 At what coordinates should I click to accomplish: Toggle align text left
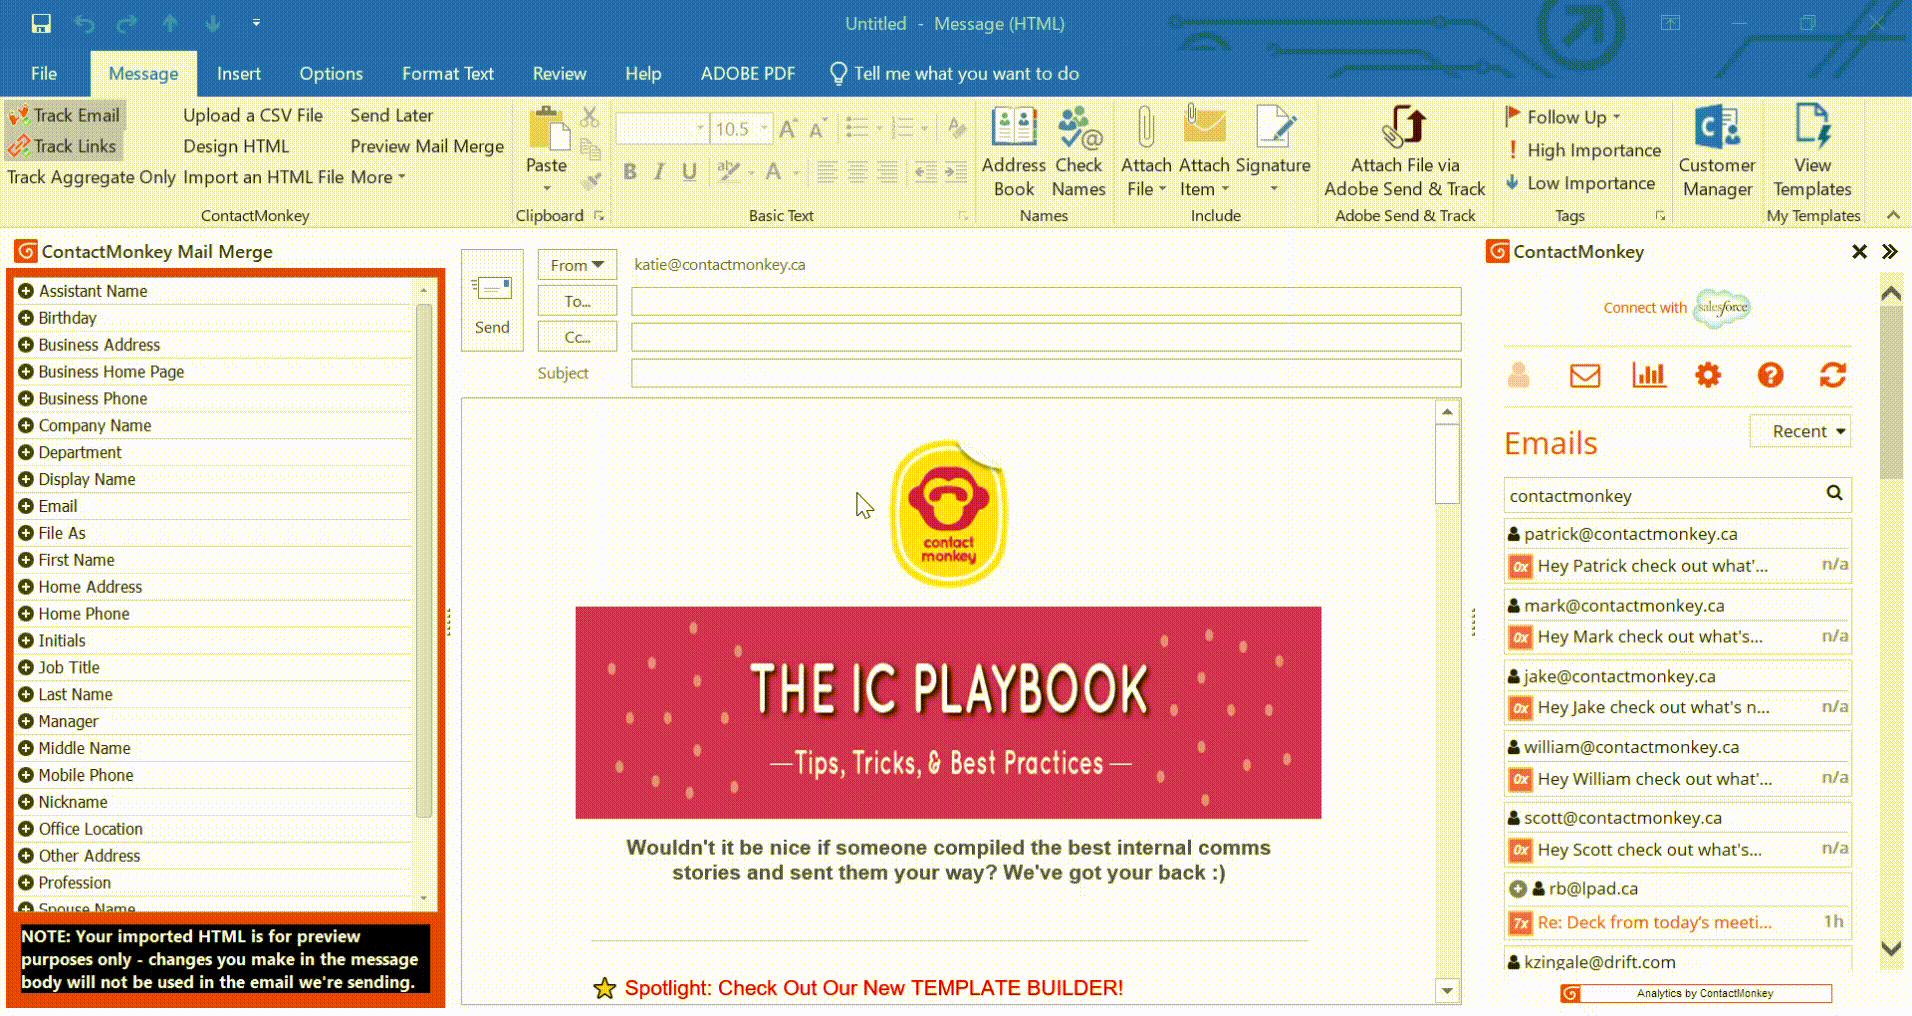coord(827,172)
